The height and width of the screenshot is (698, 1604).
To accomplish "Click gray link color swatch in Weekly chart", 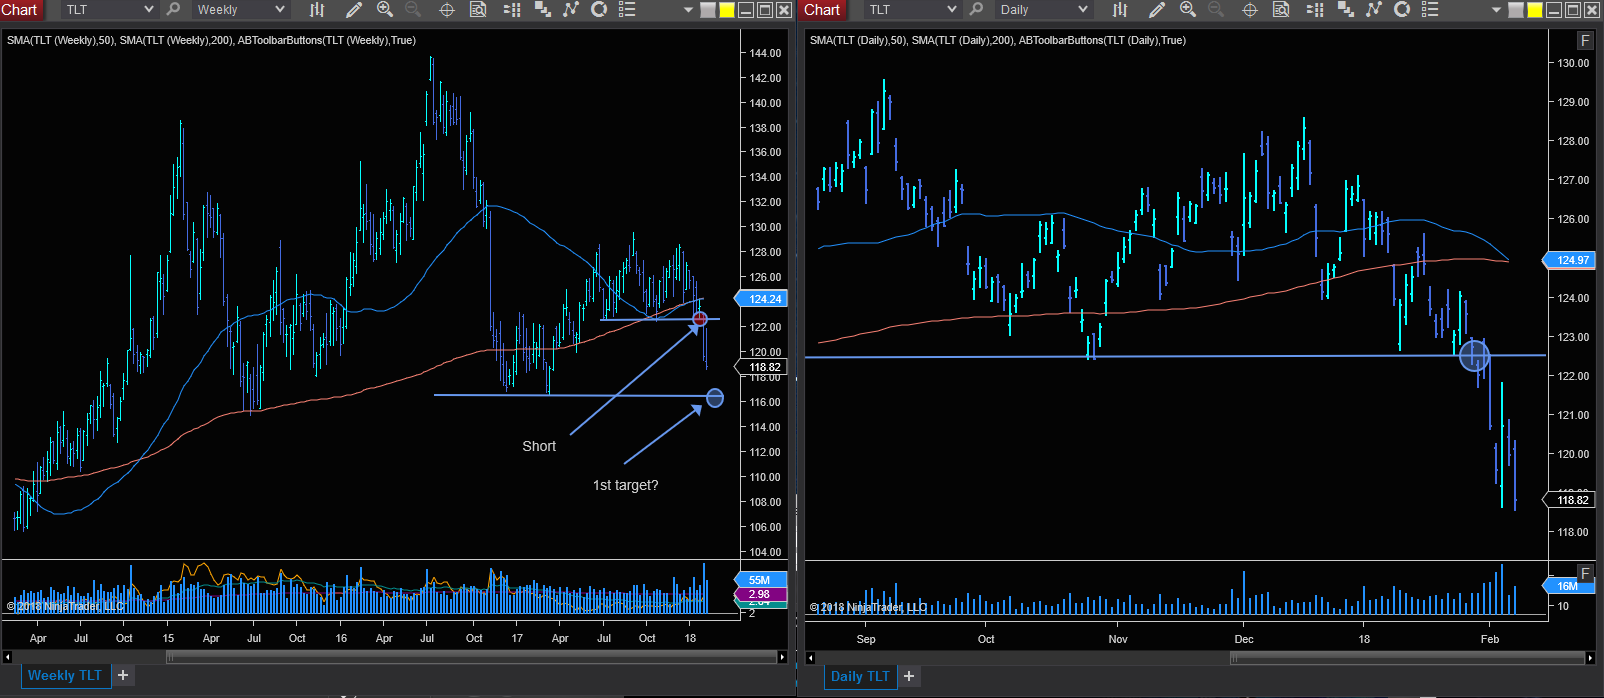I will (708, 10).
